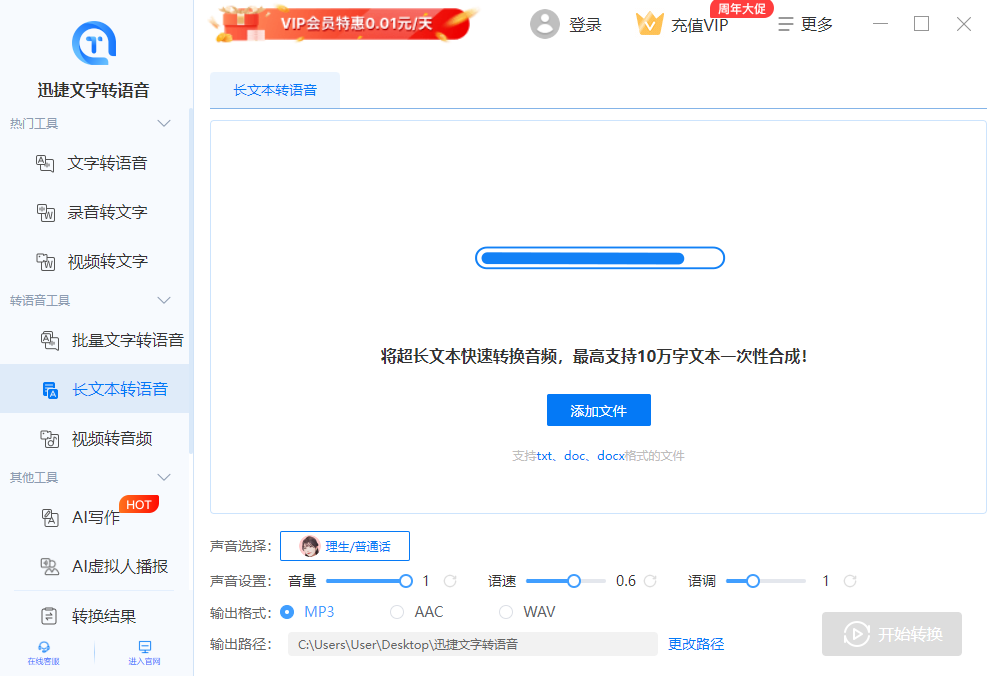The height and width of the screenshot is (676, 996).
Task: View the 转换结果 icon
Action: pyautogui.click(x=49, y=616)
